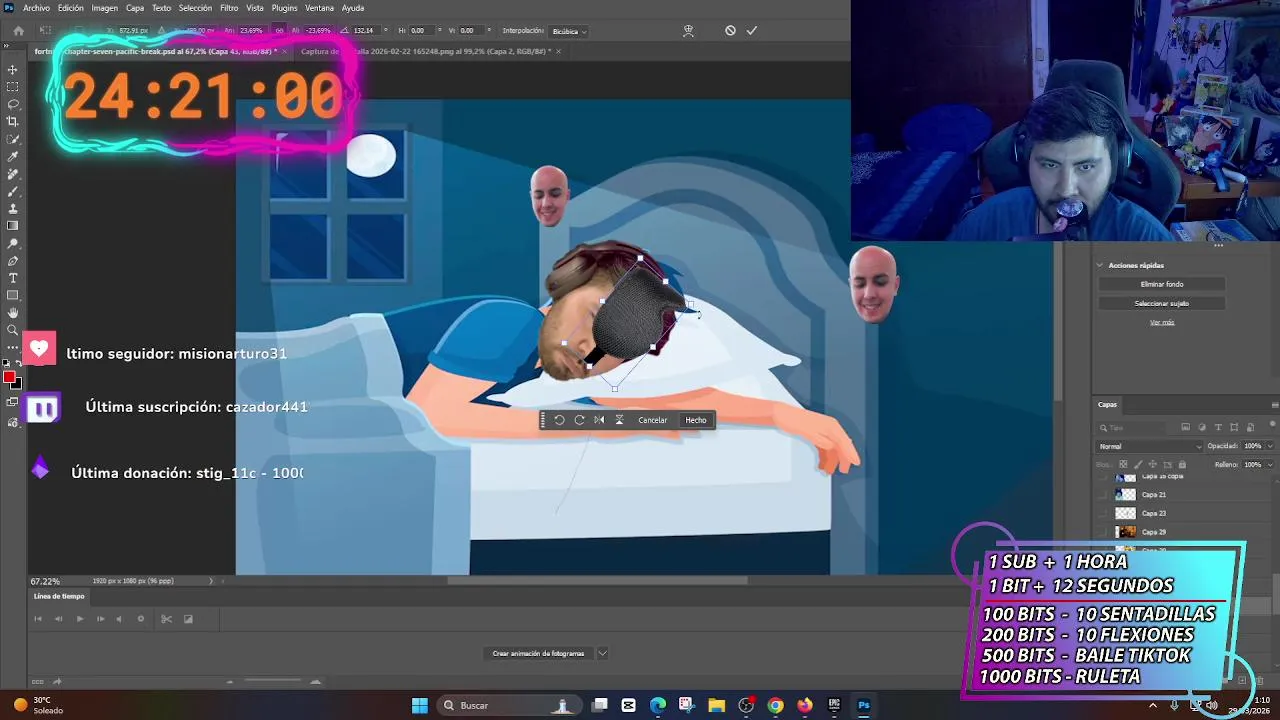Filter layers by adjustment layers icon

click(1202, 427)
